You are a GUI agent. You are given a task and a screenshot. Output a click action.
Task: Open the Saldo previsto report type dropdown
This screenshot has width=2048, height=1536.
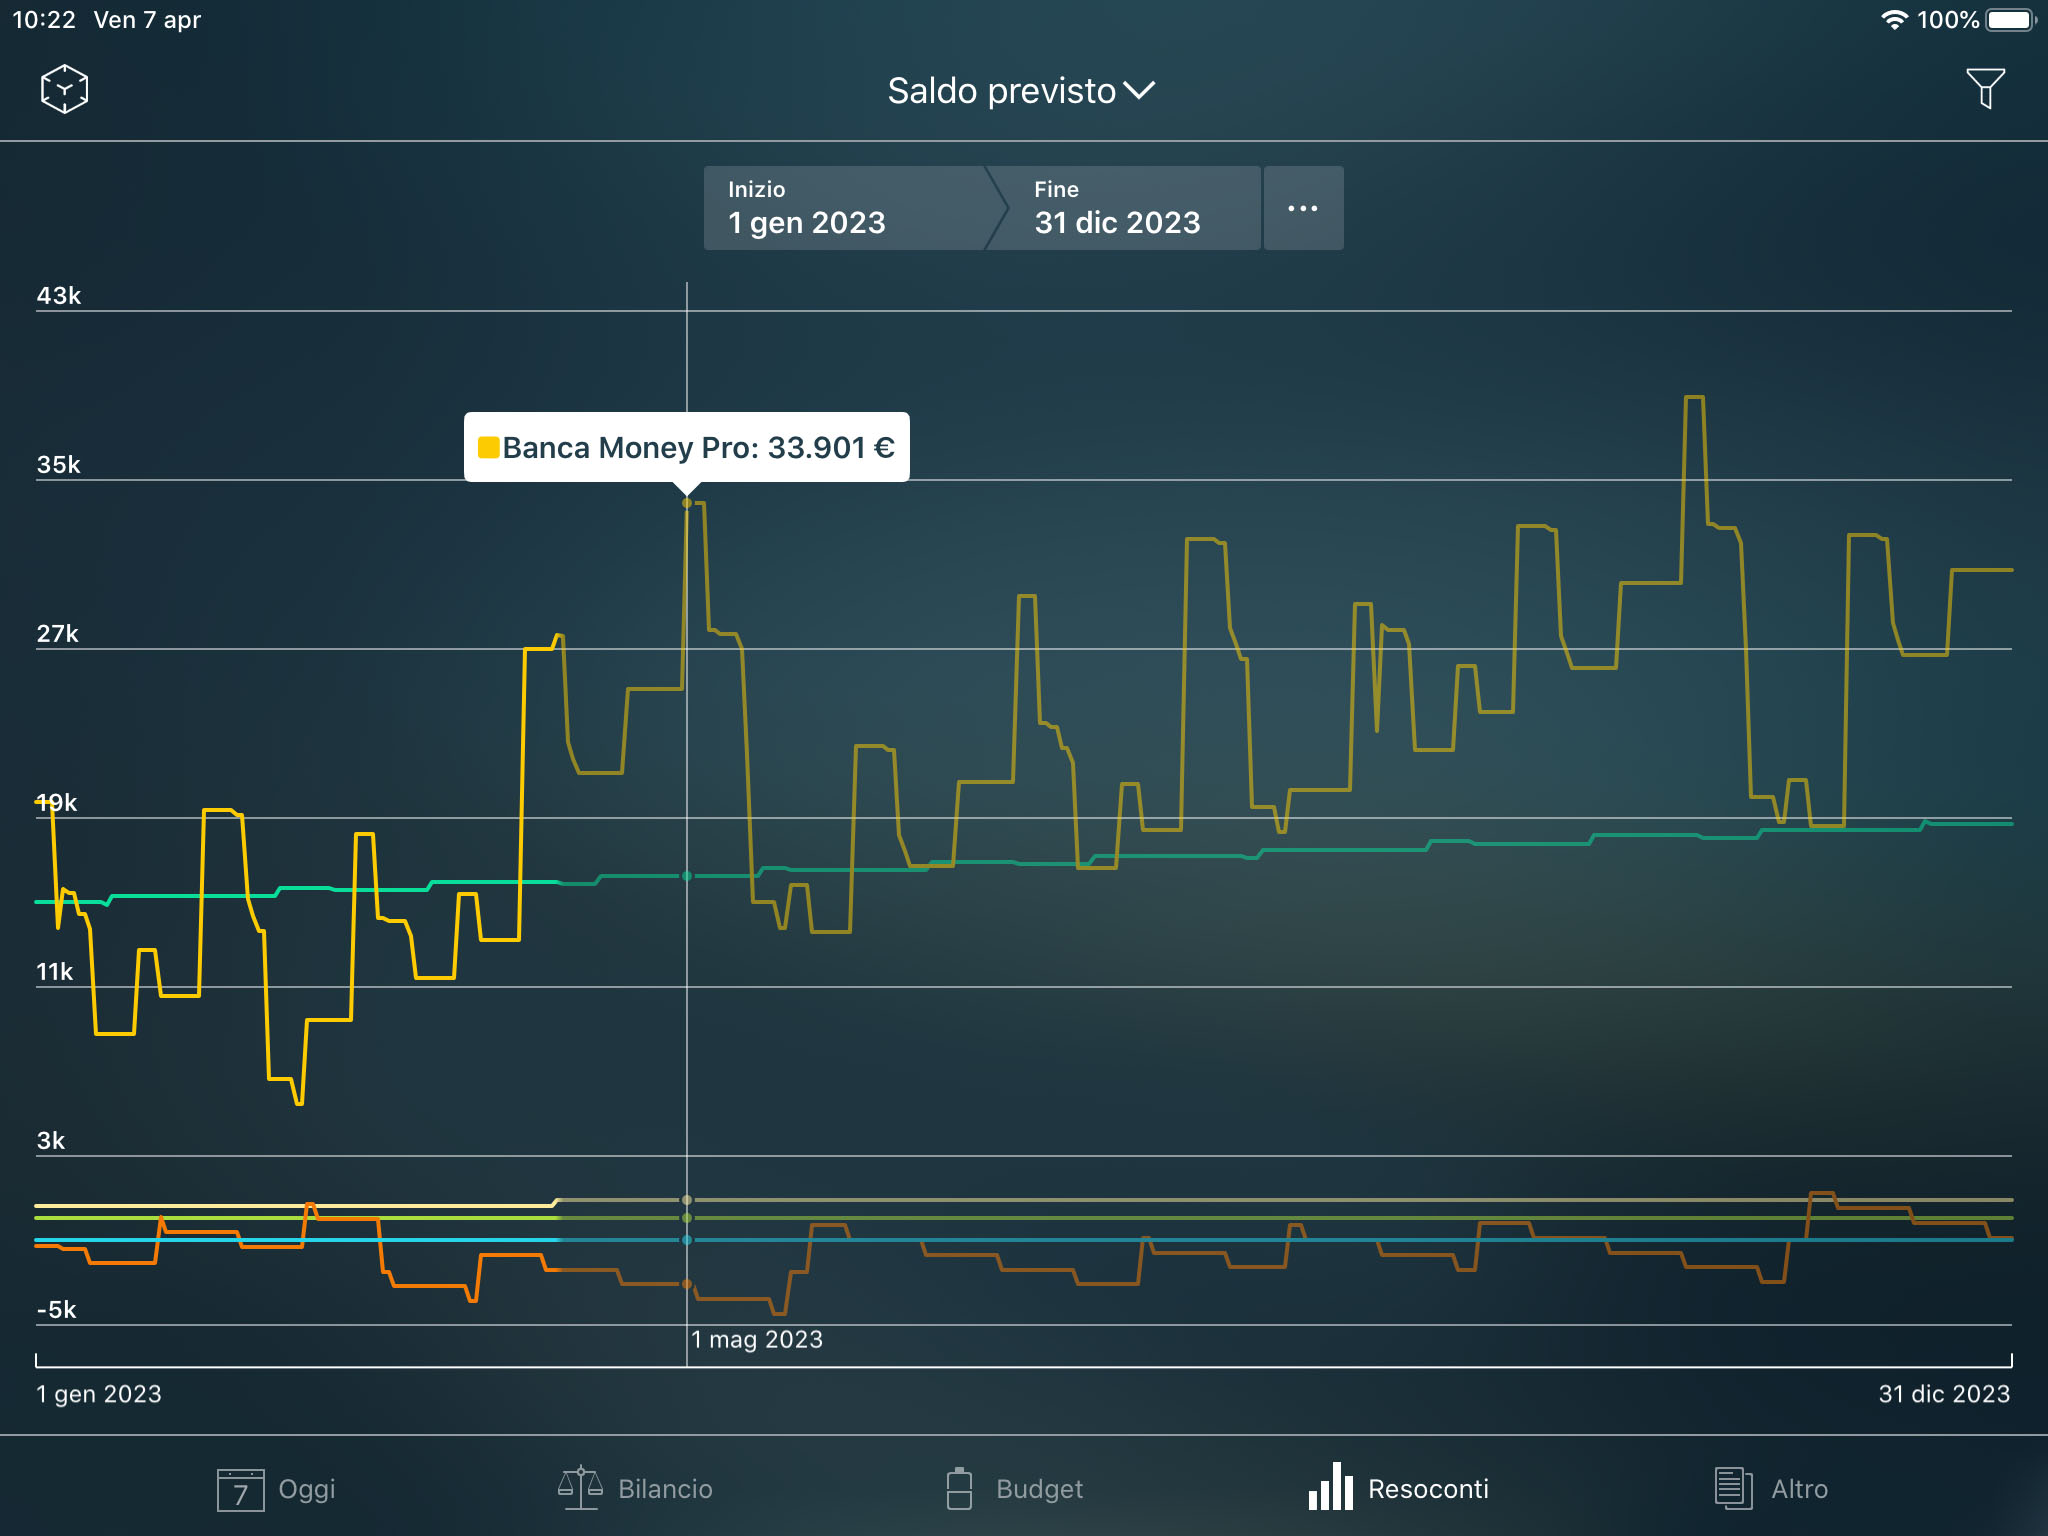tap(1020, 90)
